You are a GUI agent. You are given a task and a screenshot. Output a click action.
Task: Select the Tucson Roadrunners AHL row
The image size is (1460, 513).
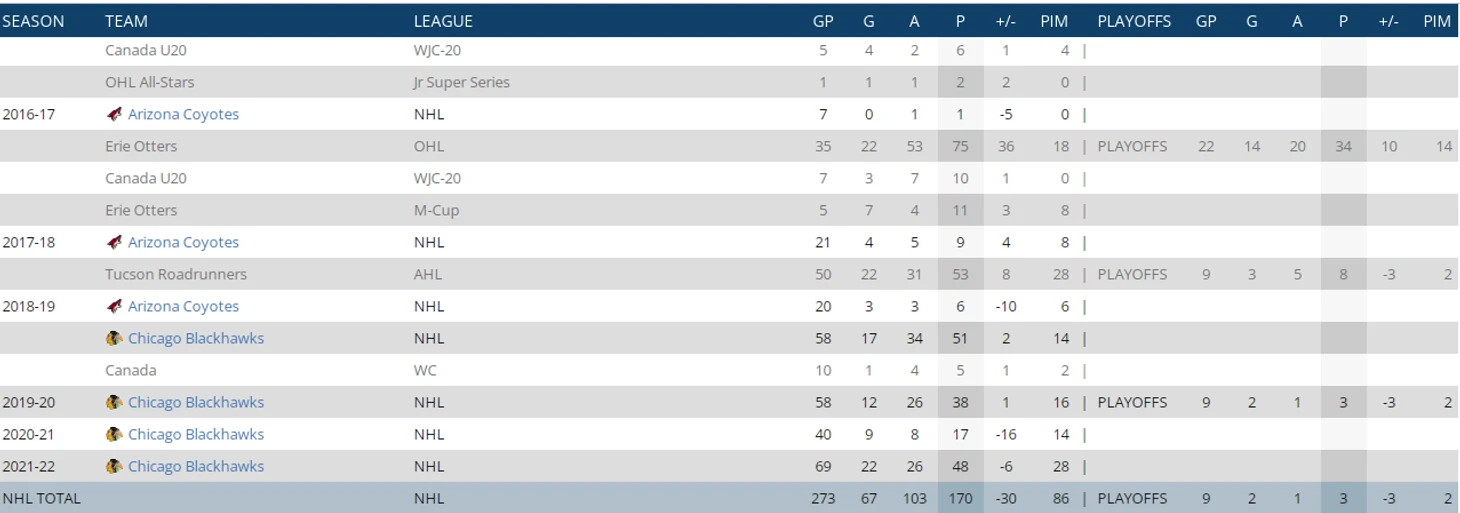coord(730,274)
